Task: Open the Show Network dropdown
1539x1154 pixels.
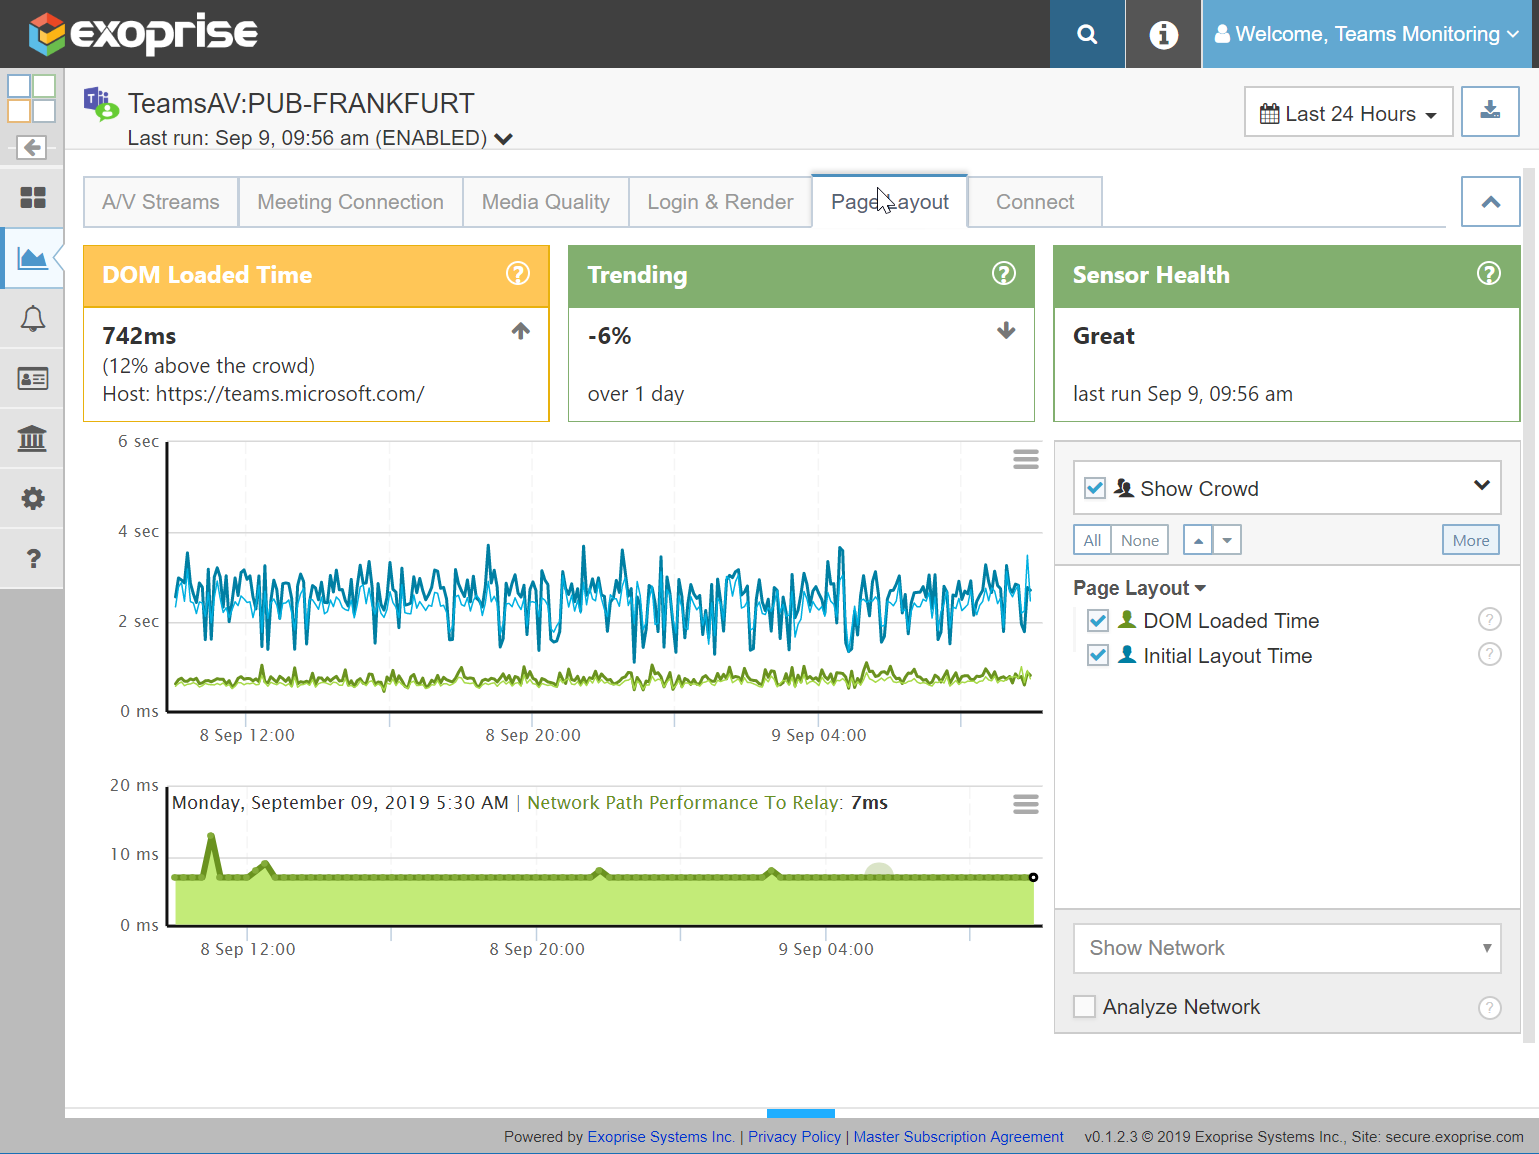Action: click(1287, 948)
